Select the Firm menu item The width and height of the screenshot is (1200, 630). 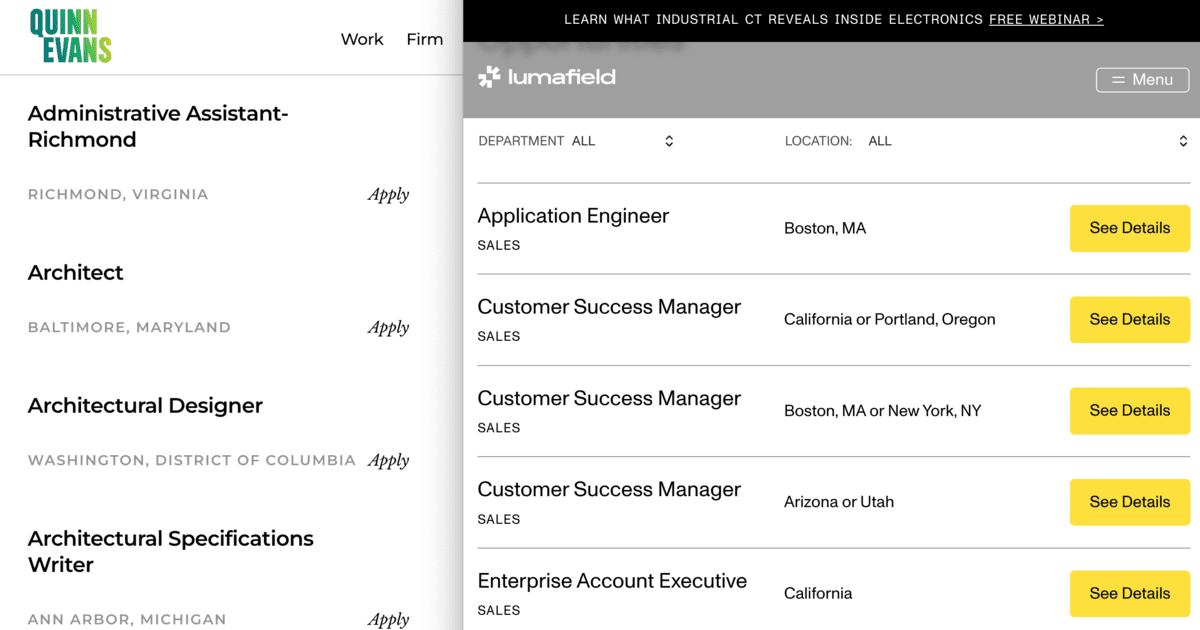(x=424, y=39)
